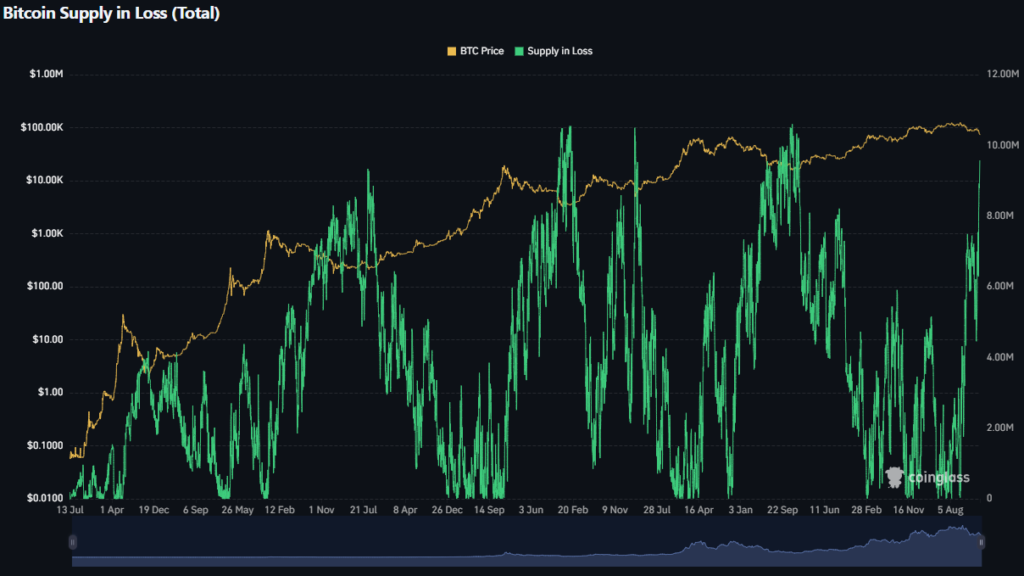Toggle the BTC Price series label
The height and width of the screenshot is (576, 1024).
coord(482,51)
